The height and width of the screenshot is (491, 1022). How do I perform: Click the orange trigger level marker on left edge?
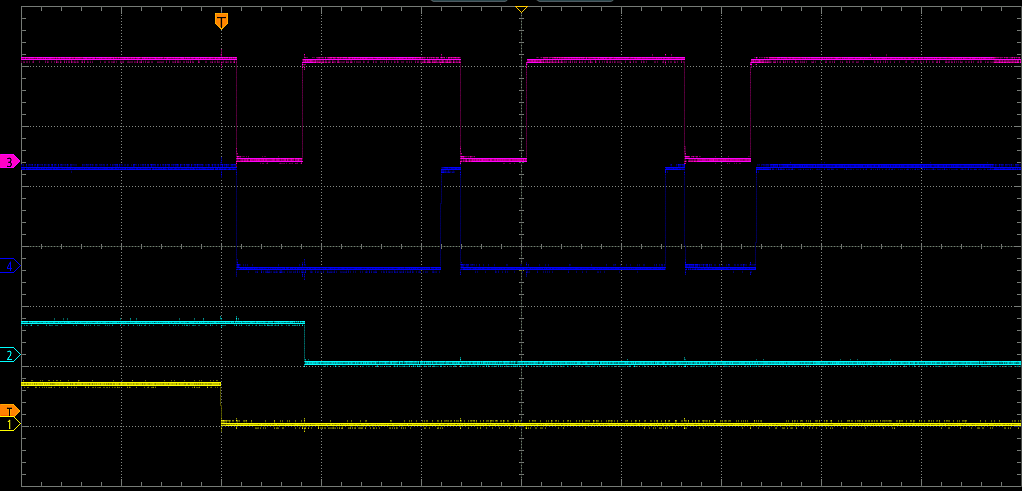pyautogui.click(x=9, y=411)
